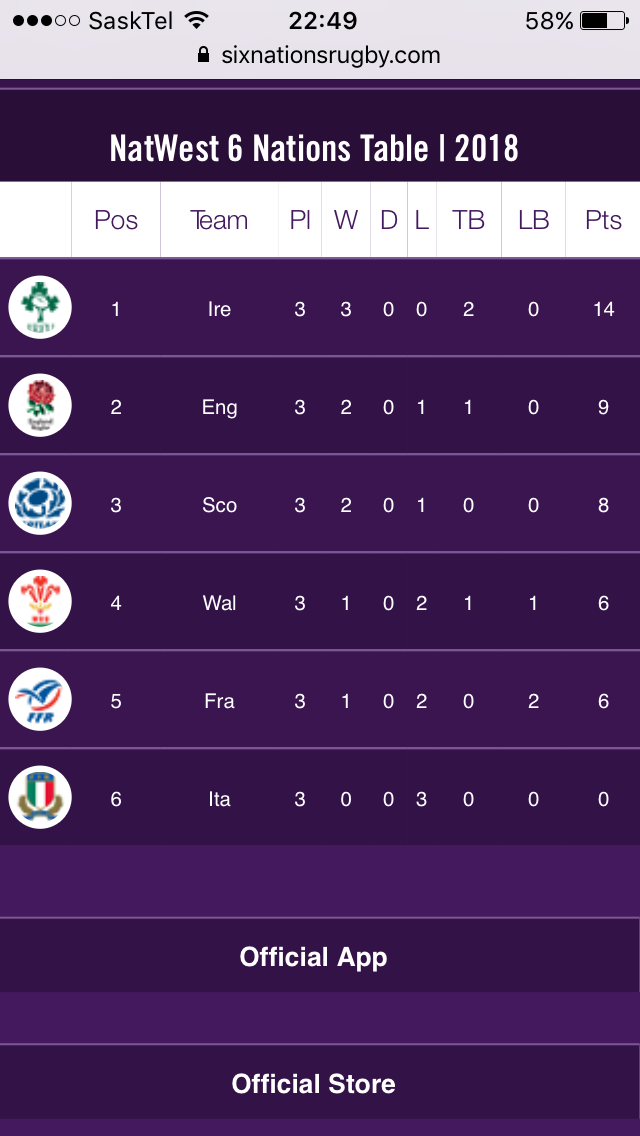Tap the padlock icon in address bar
Screen dimensions: 640x1136
pyautogui.click(x=205, y=55)
